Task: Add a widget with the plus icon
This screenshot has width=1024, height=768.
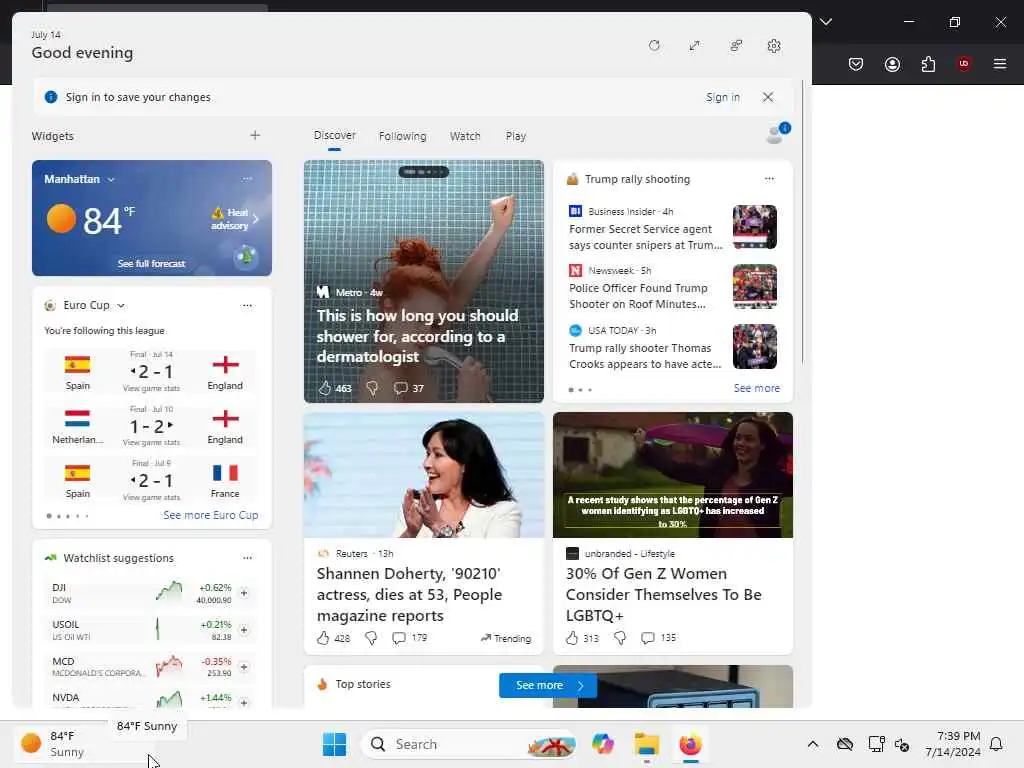Action: pos(255,135)
